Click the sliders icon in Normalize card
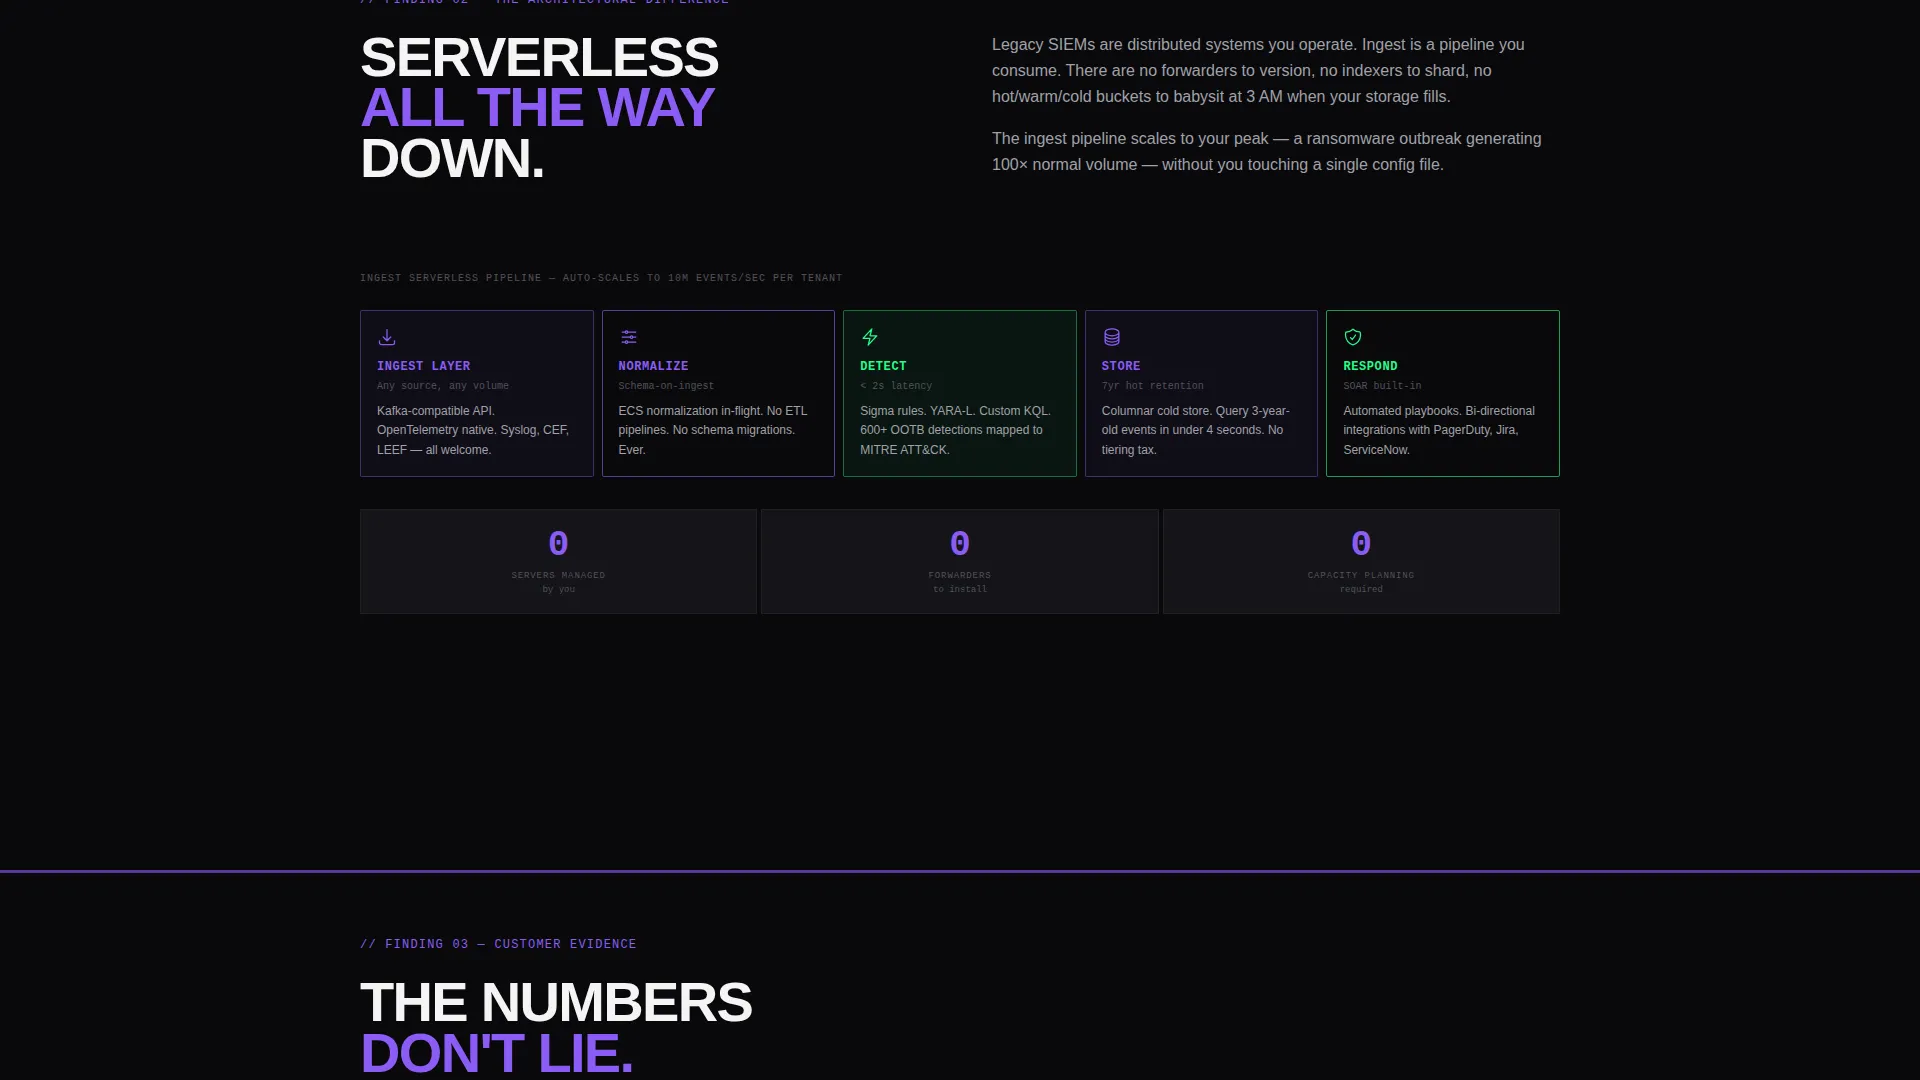The height and width of the screenshot is (1080, 1920). pyautogui.click(x=628, y=337)
